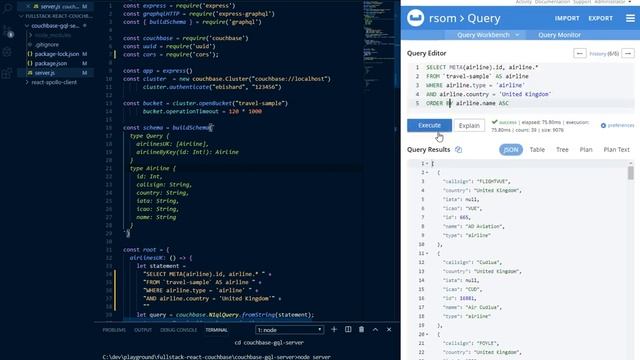Create a new terminal with plus icon
Screen dimensions: 640x360
(x=334, y=329)
